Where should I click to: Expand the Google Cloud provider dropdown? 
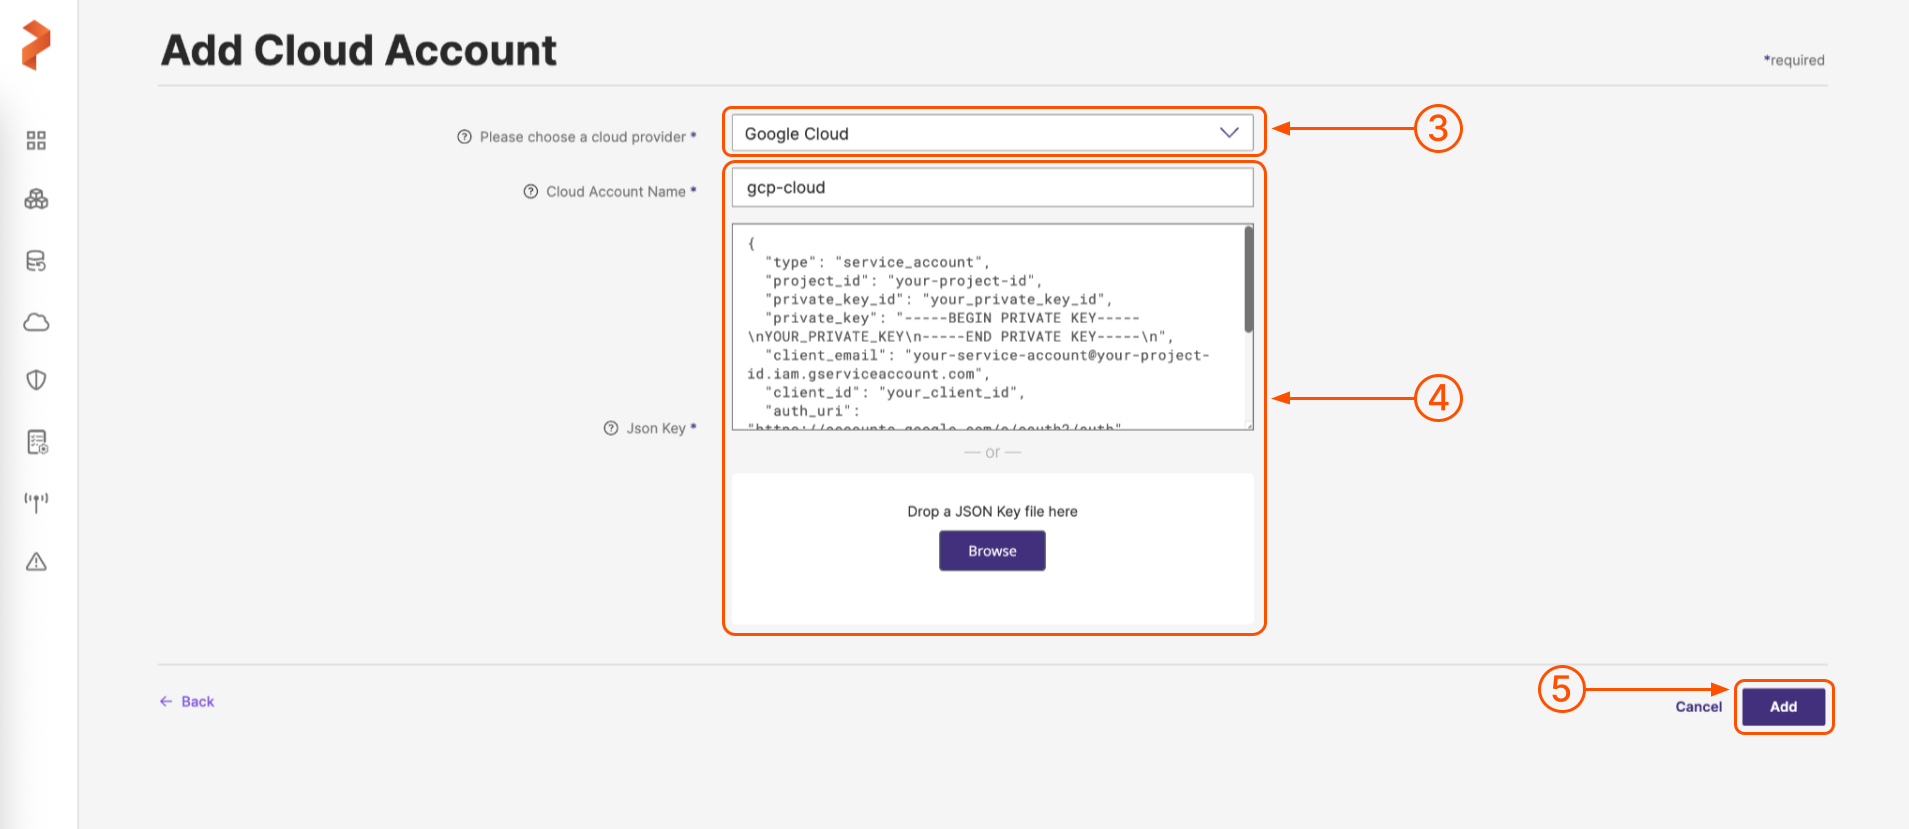click(980, 134)
